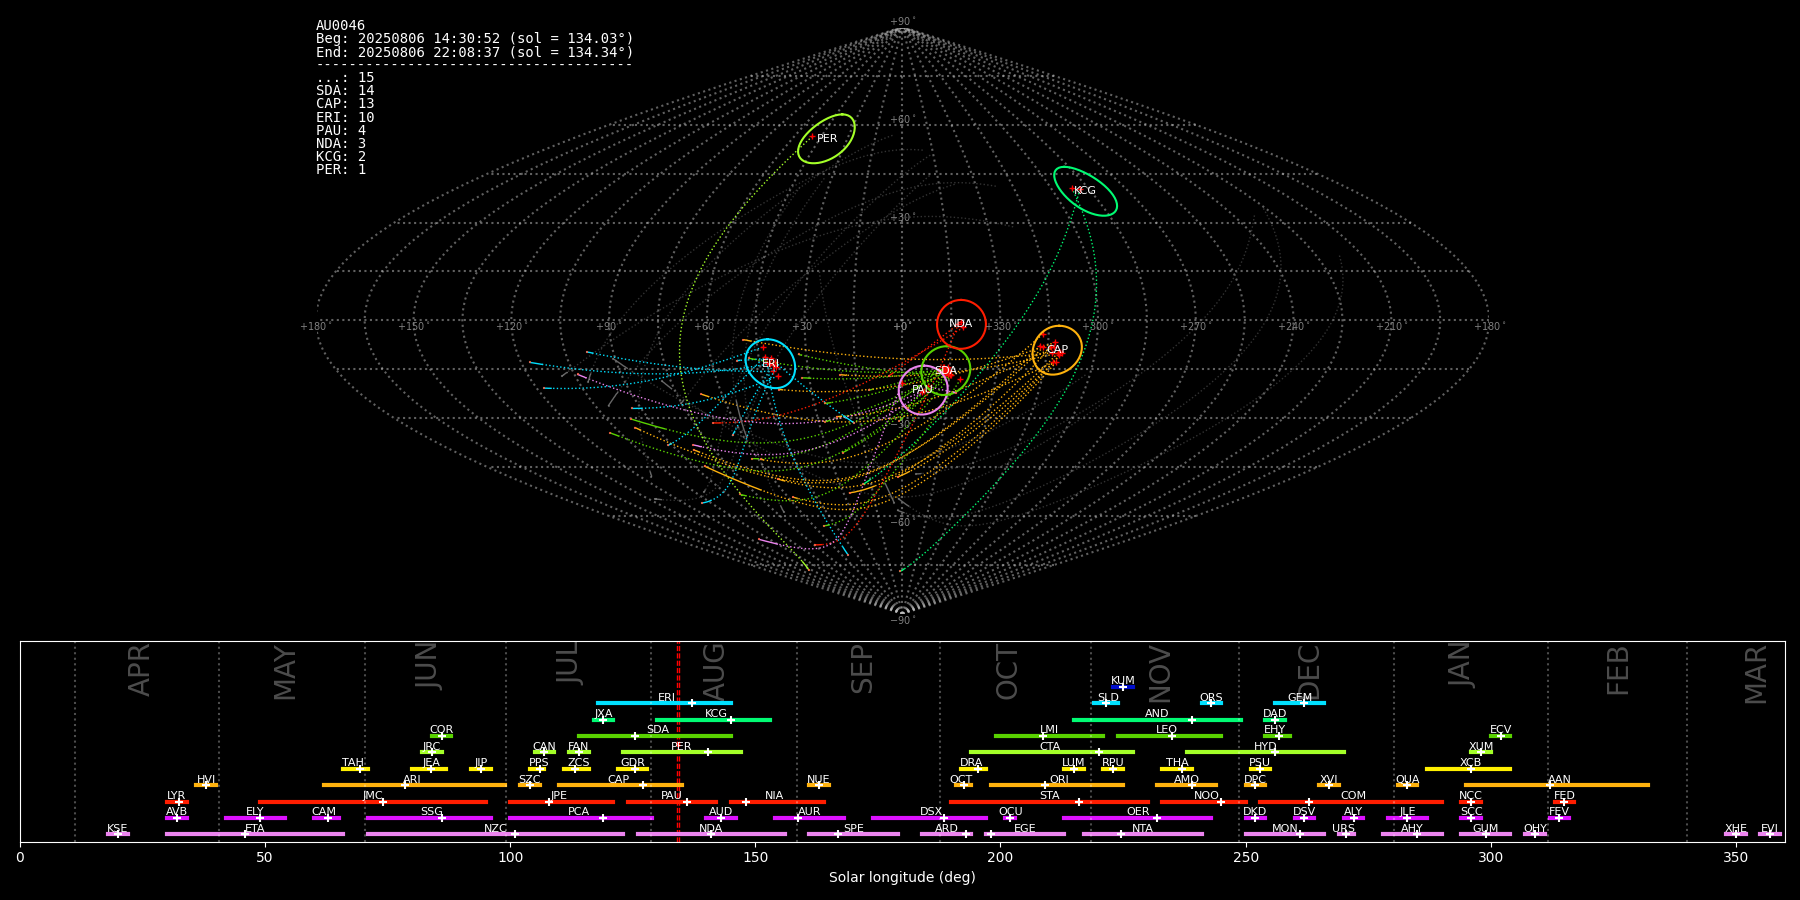Click the 'CAP: 13' count in the legend
1800x900 pixels.
tap(345, 104)
